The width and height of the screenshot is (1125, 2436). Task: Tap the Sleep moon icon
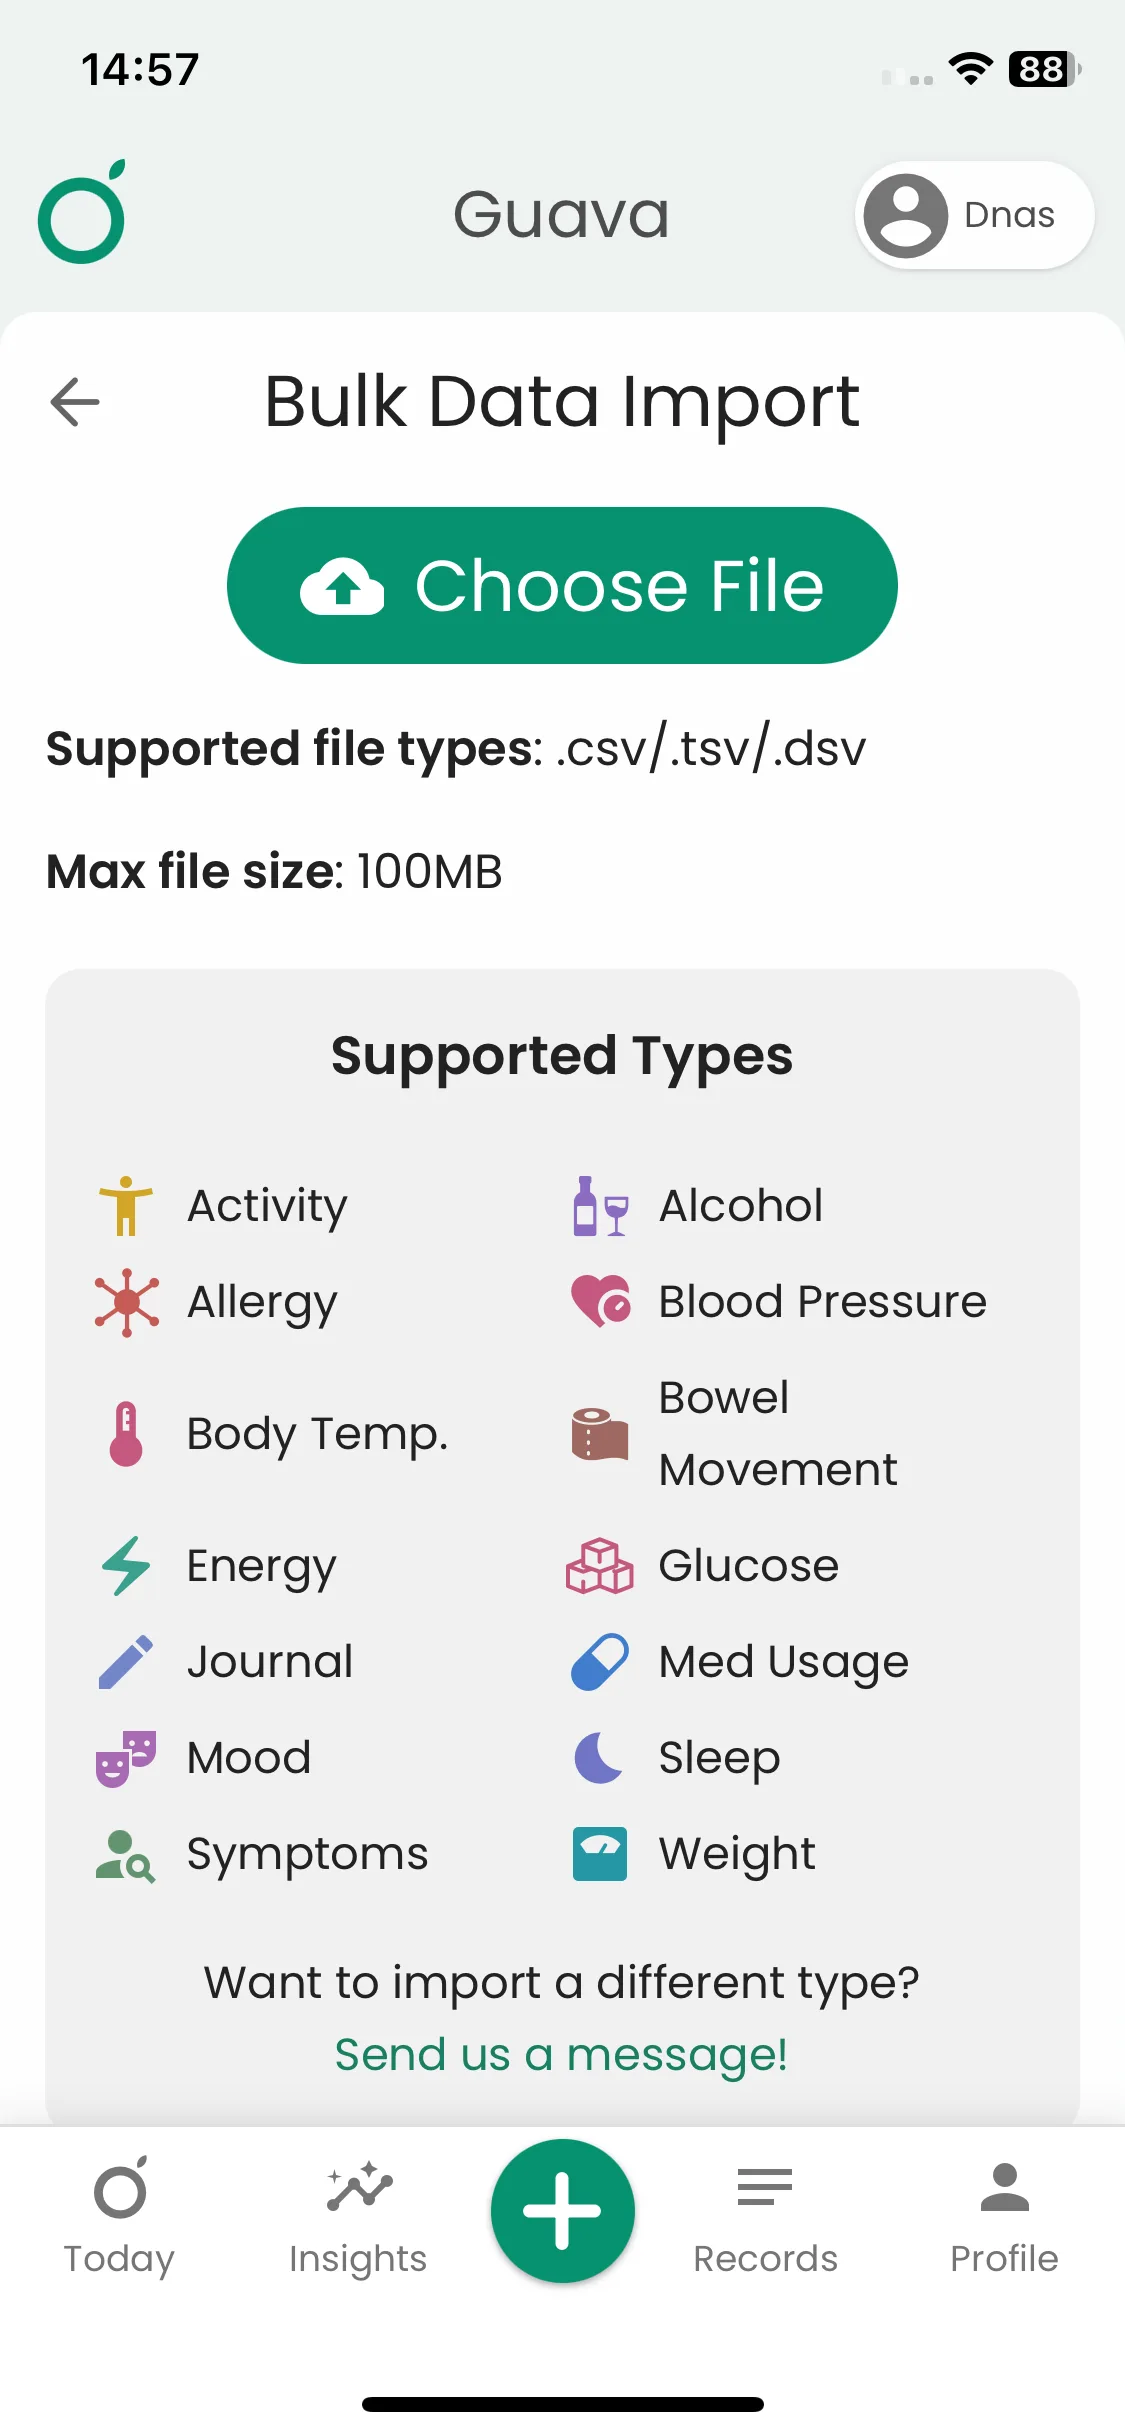[x=600, y=1757]
